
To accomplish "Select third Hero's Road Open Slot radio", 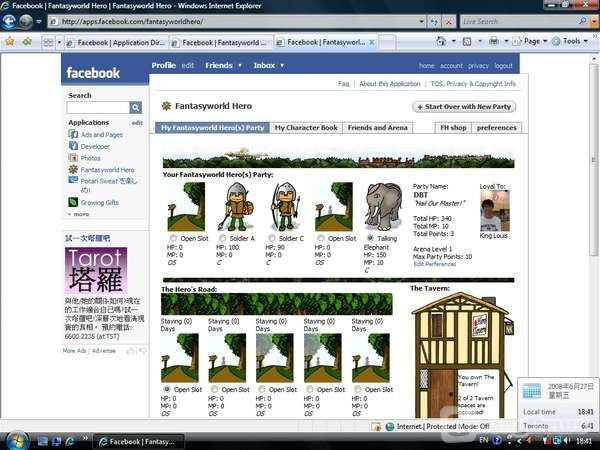I will (x=262, y=389).
